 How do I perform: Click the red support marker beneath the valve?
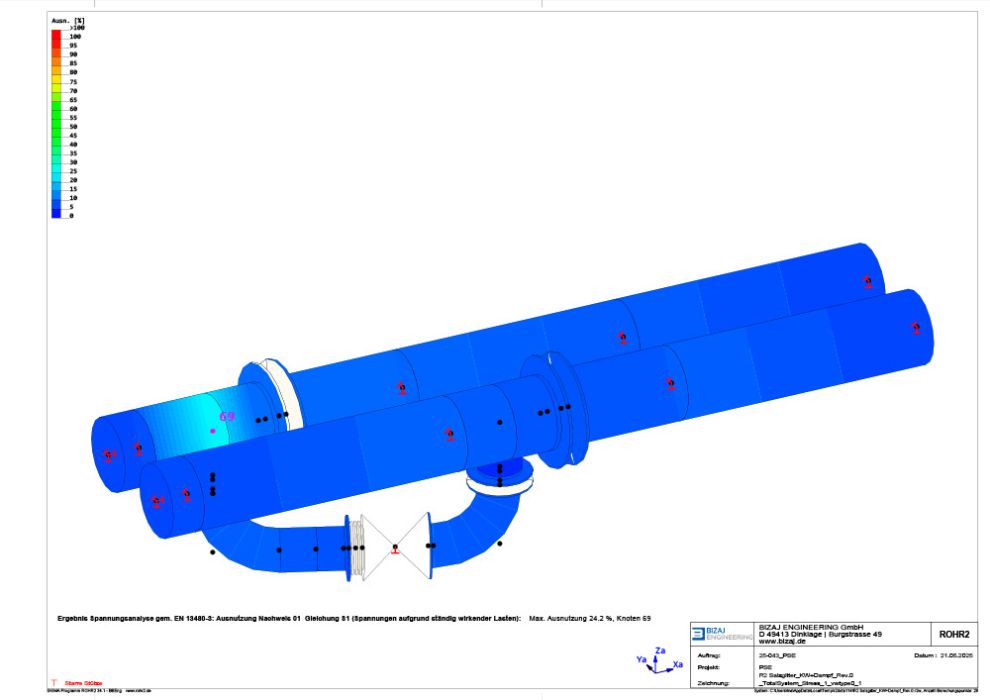(x=396, y=551)
